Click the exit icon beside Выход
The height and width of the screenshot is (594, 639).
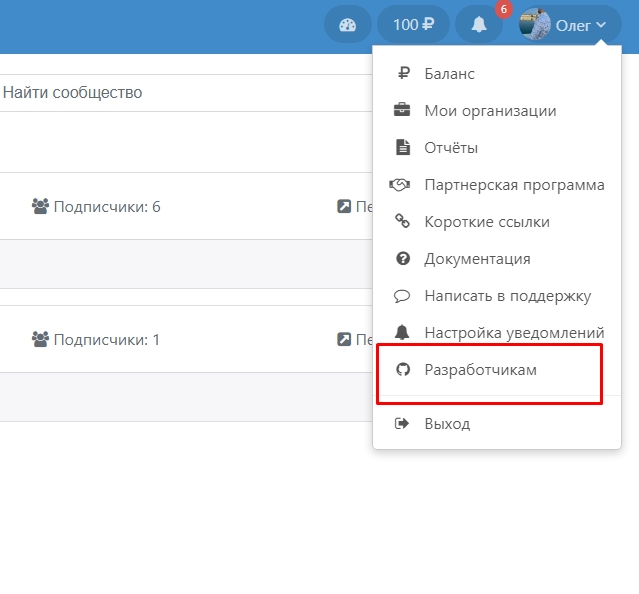403,423
